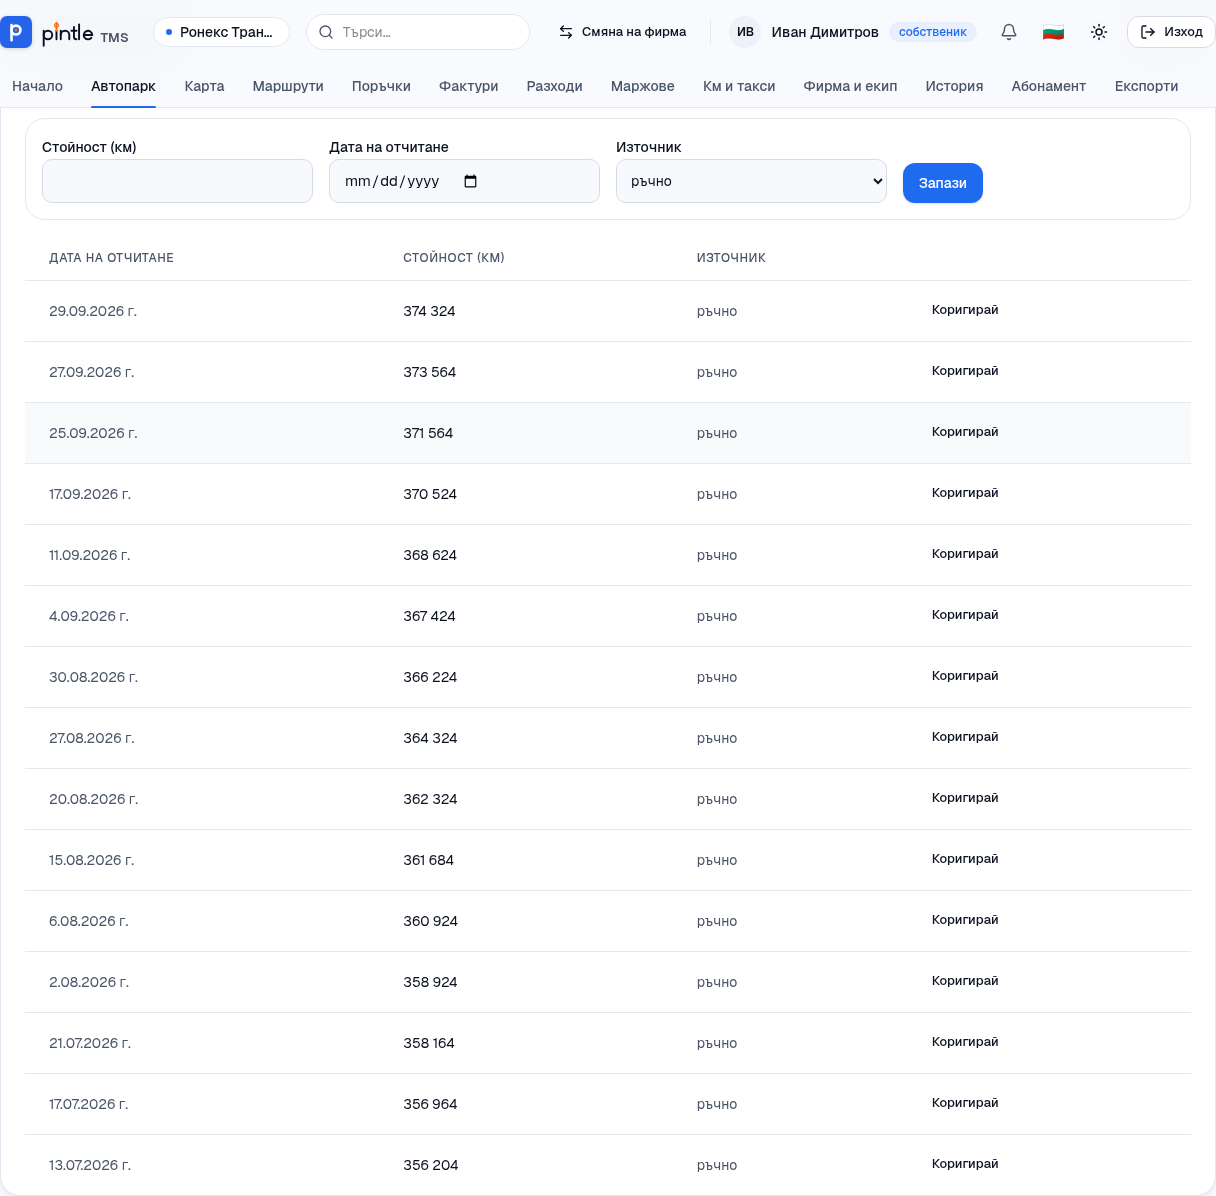
Task: Open the Източник dropdown
Action: tap(751, 181)
